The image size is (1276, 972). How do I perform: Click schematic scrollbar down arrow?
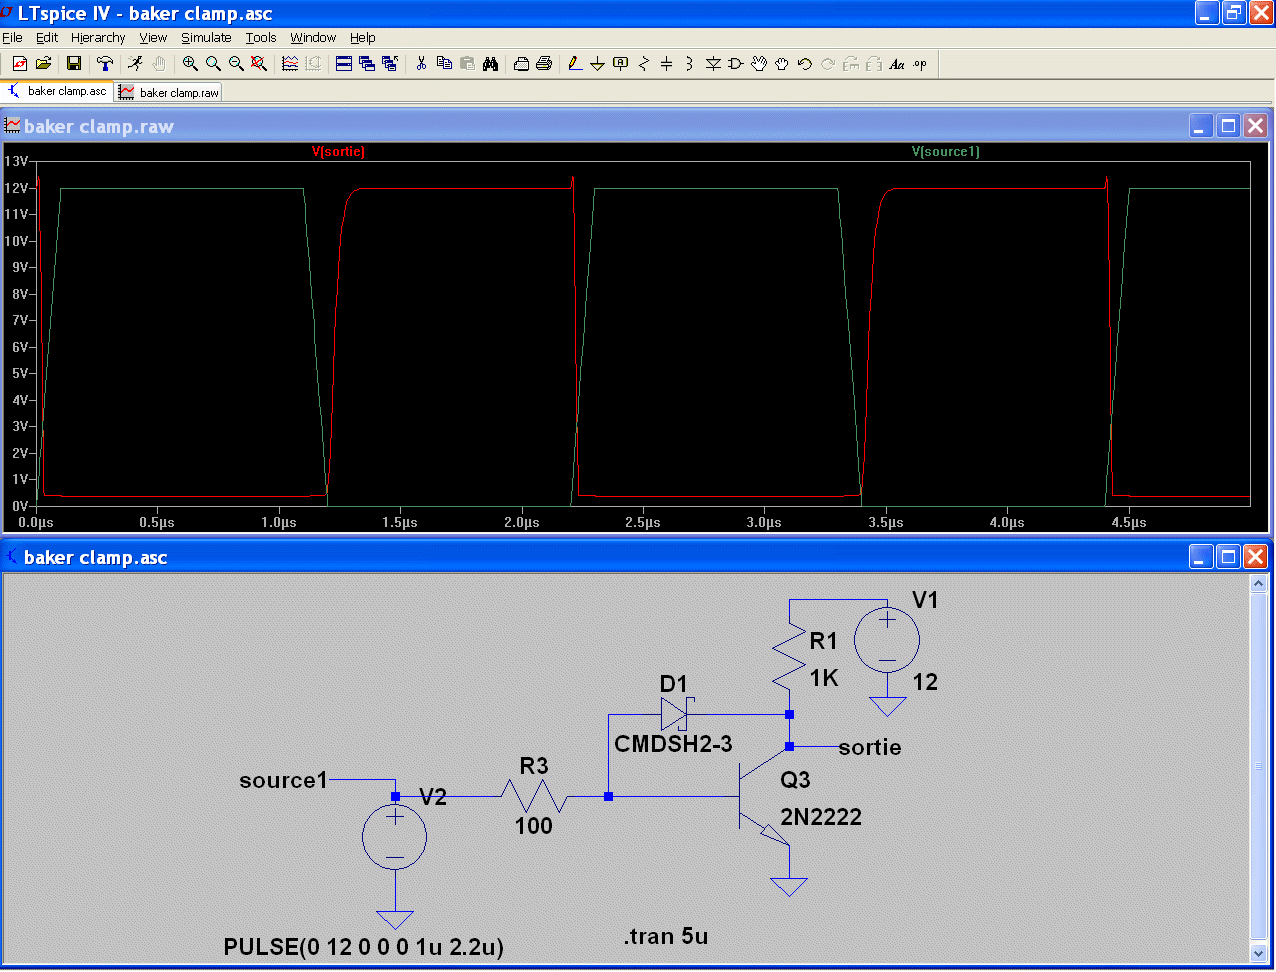point(1258,954)
